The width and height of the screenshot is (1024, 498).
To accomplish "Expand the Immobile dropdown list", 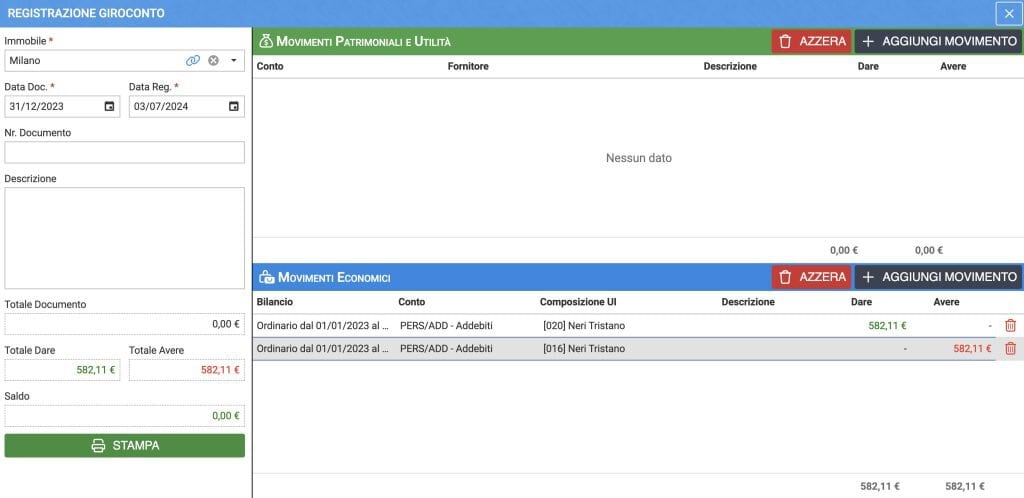I will click(233, 61).
